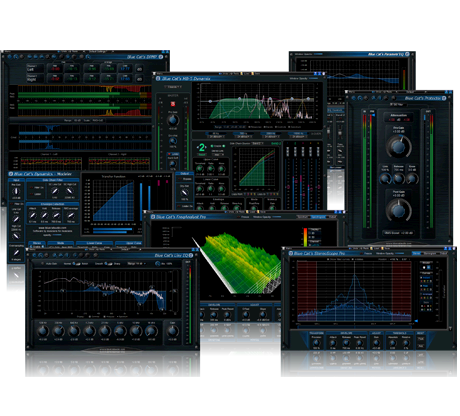Image resolution: width=460 pixels, height=416 pixels.
Task: Toggle Listen in Dynamics Modeler side chain filter
Action: (36, 194)
